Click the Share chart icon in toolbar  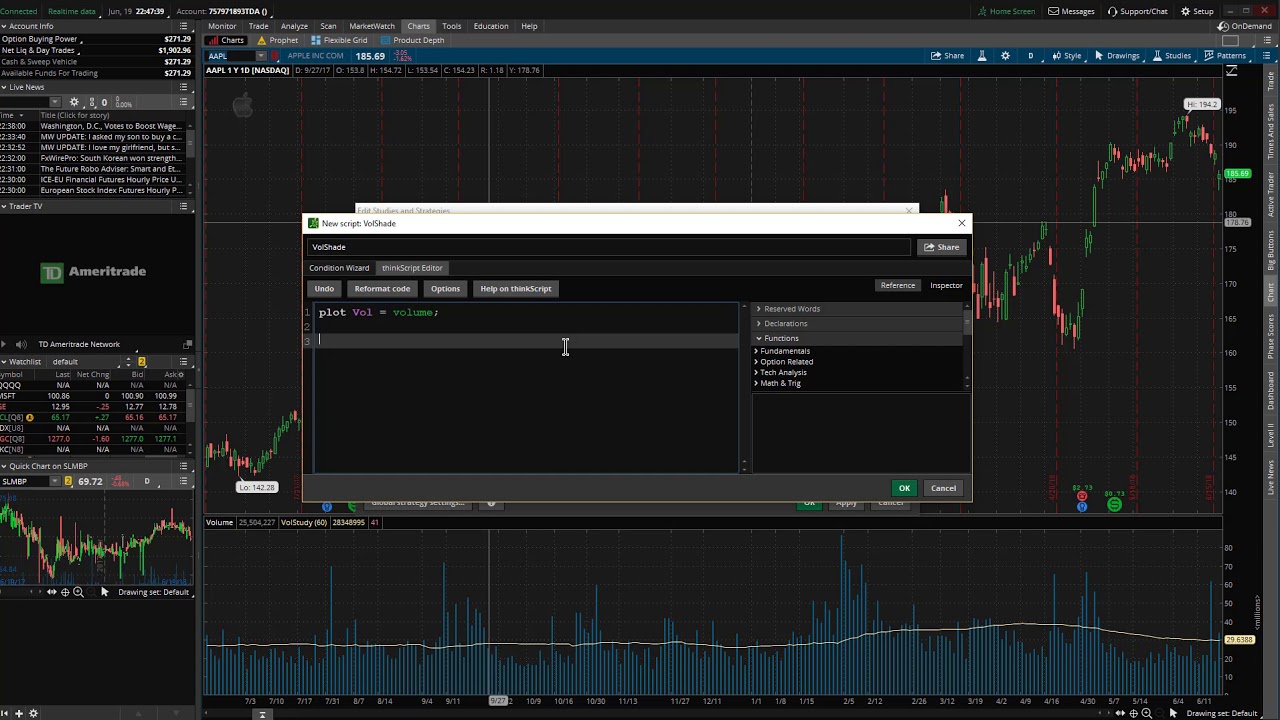948,56
